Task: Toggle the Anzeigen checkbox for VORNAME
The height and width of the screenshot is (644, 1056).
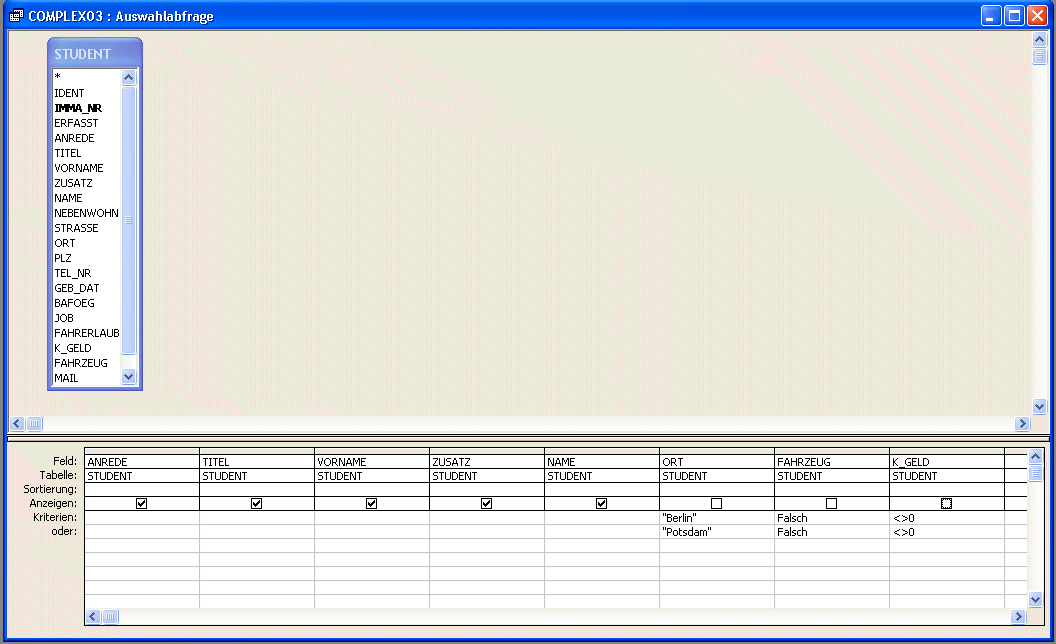Action: pos(372,503)
